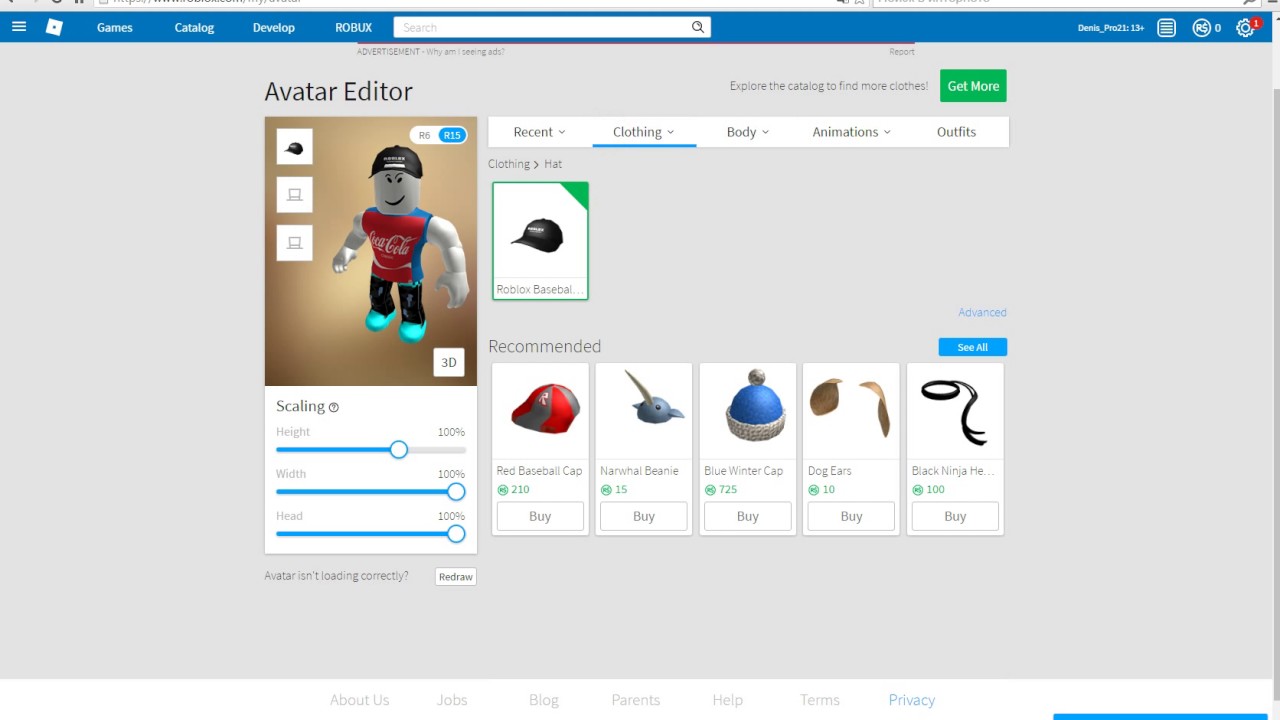This screenshot has width=1280, height=720.
Task: Switch avatar to R15 mode
Action: pyautogui.click(x=452, y=135)
